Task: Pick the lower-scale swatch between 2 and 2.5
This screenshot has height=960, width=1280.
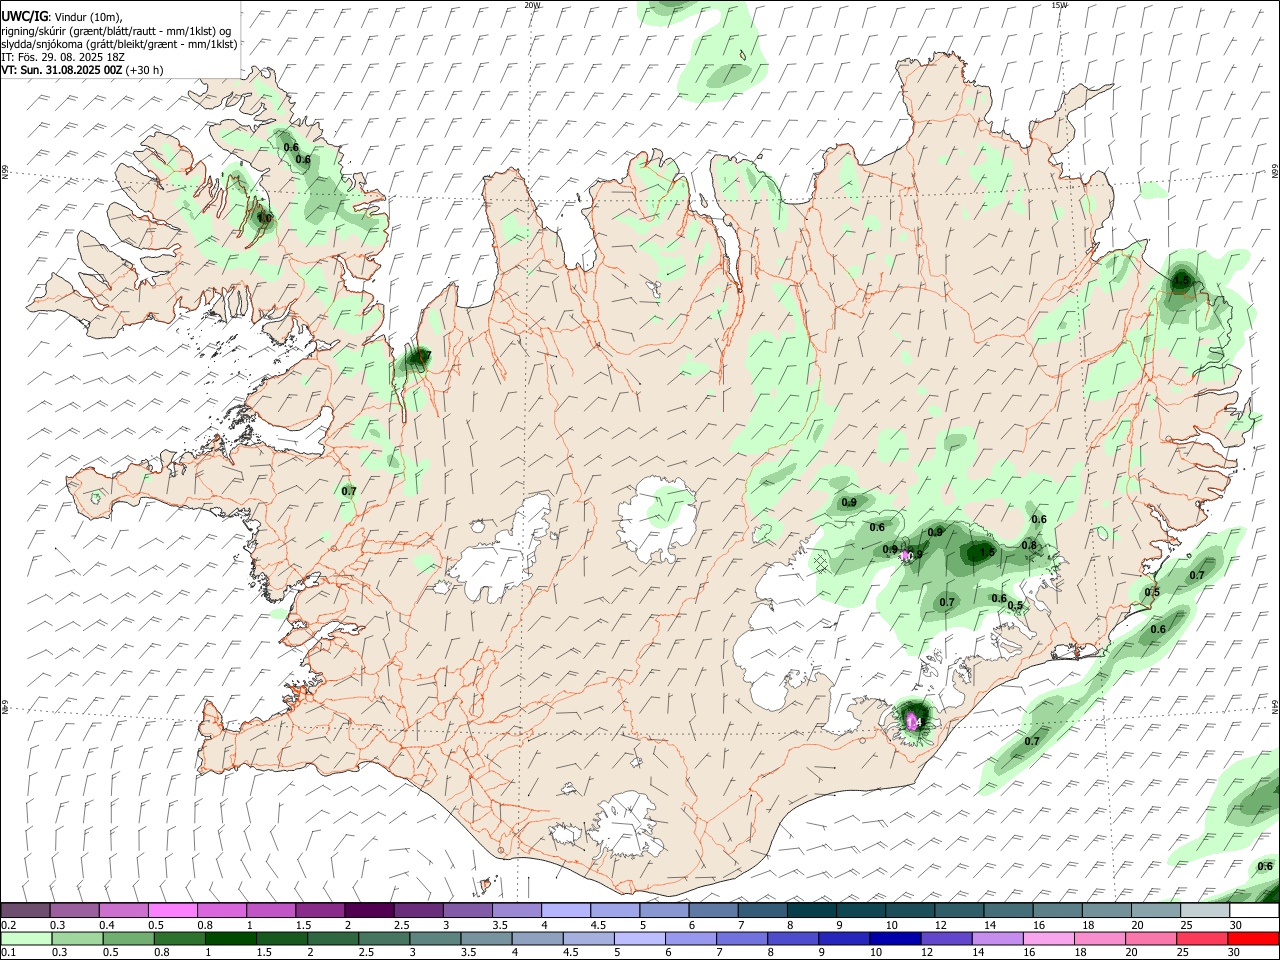Action: click(x=332, y=938)
